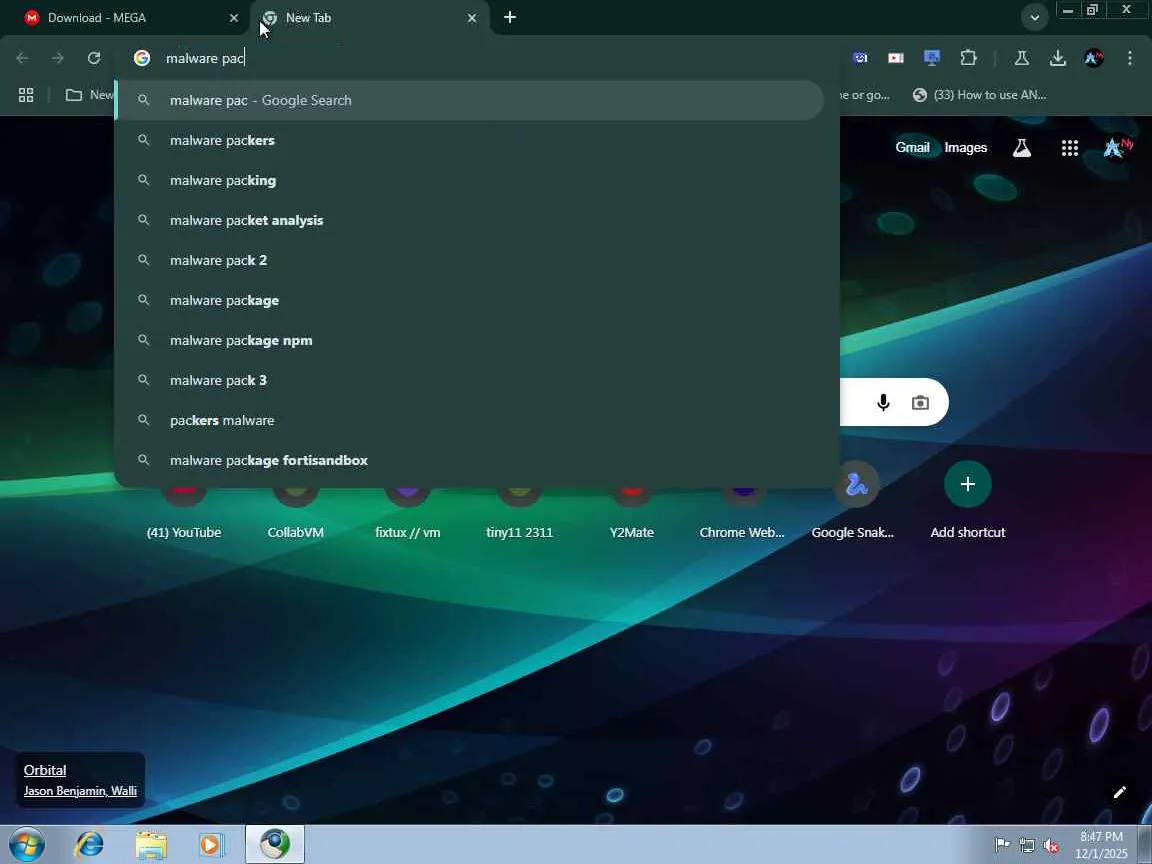Click the network tray icon
The height and width of the screenshot is (864, 1152).
click(1027, 846)
